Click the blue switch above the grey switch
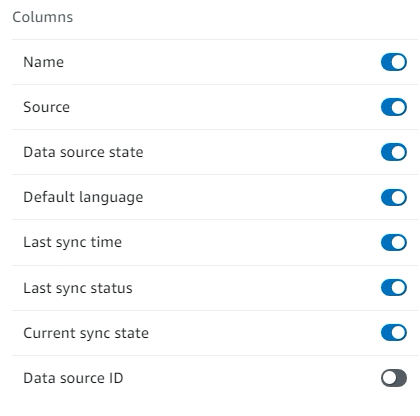Image resolution: width=420 pixels, height=416 pixels. (394, 333)
